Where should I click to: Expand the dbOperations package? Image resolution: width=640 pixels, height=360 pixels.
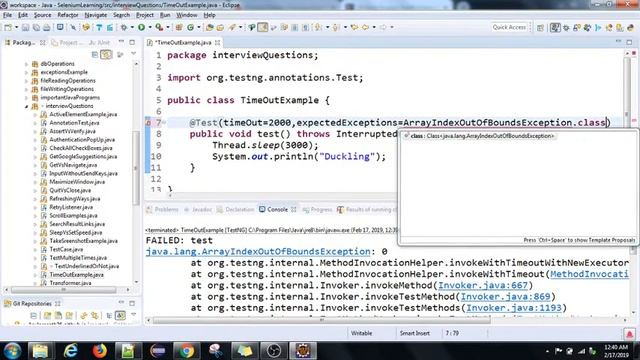27,64
